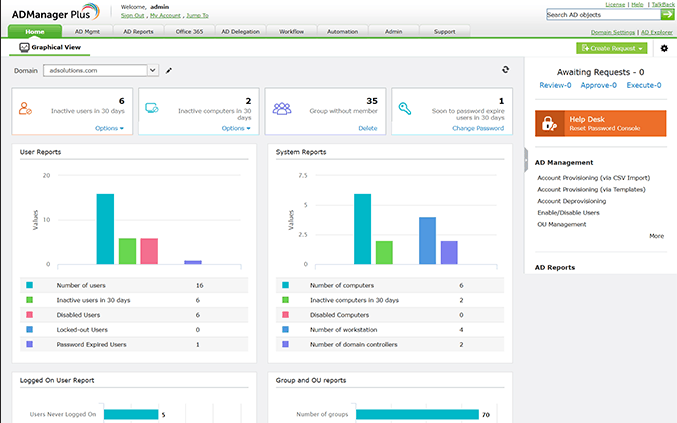This screenshot has width=677, height=423.
Task: Open Enable/Disable Users link
Action: click(568, 213)
